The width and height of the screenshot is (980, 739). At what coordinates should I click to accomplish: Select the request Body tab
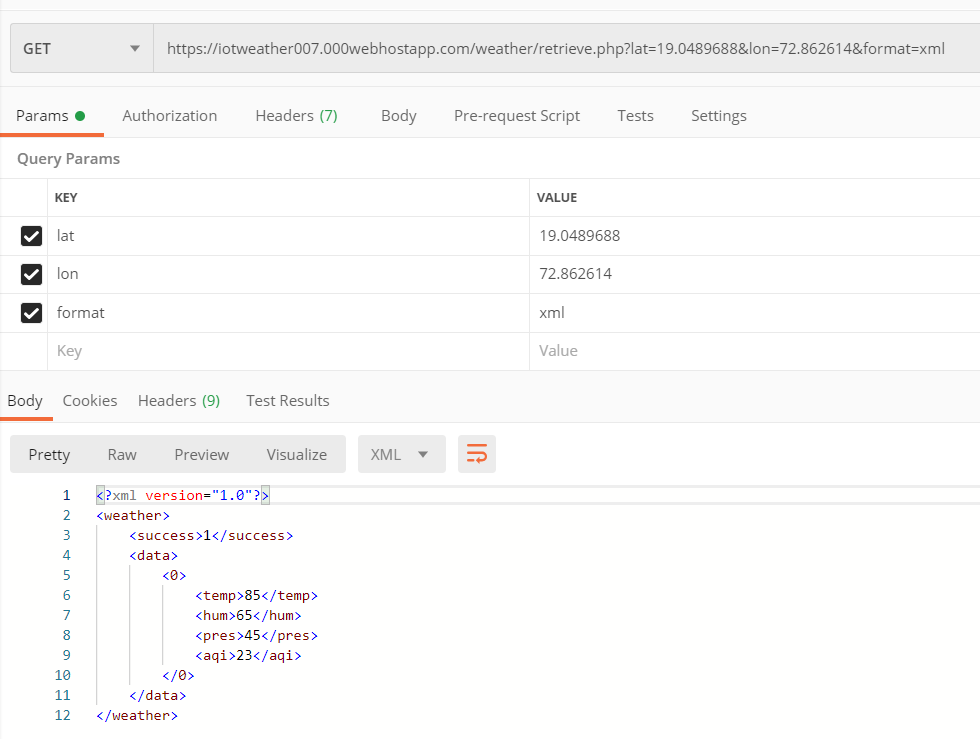coord(398,116)
